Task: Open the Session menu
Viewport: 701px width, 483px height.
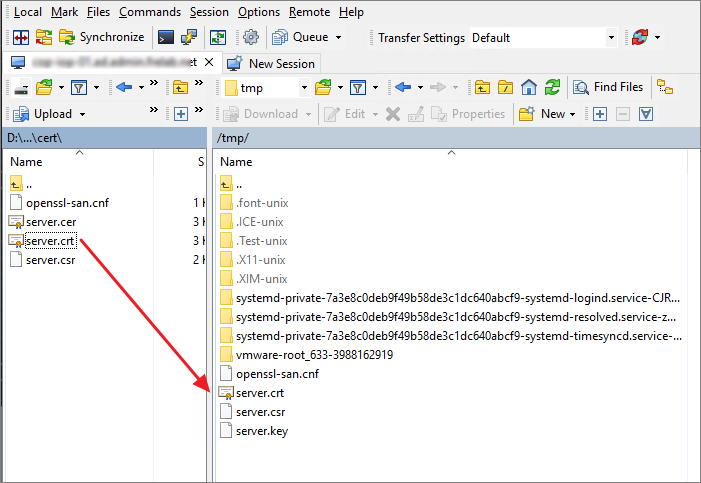Action: (x=209, y=12)
